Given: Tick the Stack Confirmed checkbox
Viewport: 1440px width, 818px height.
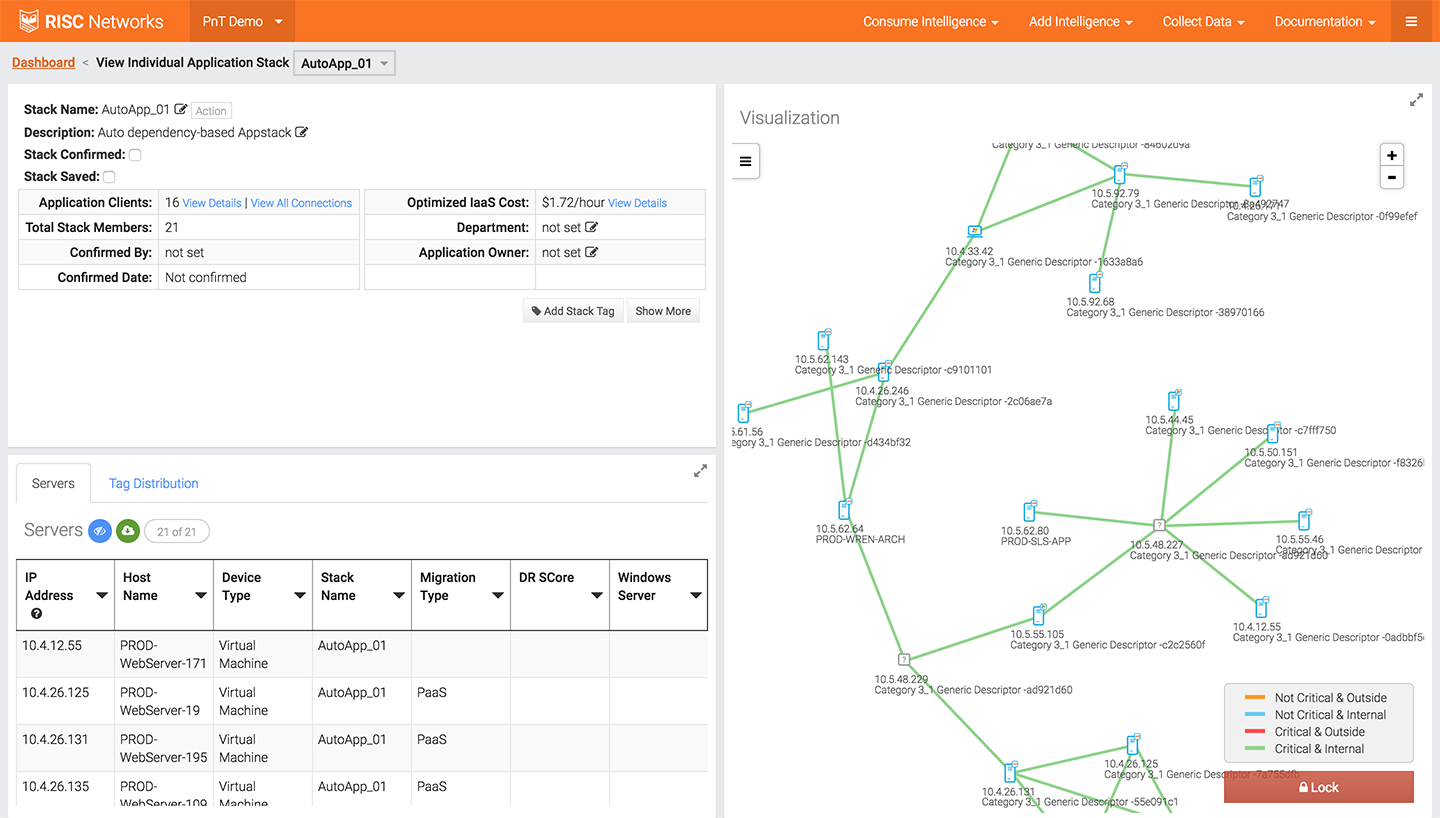Looking at the screenshot, I should [135, 155].
